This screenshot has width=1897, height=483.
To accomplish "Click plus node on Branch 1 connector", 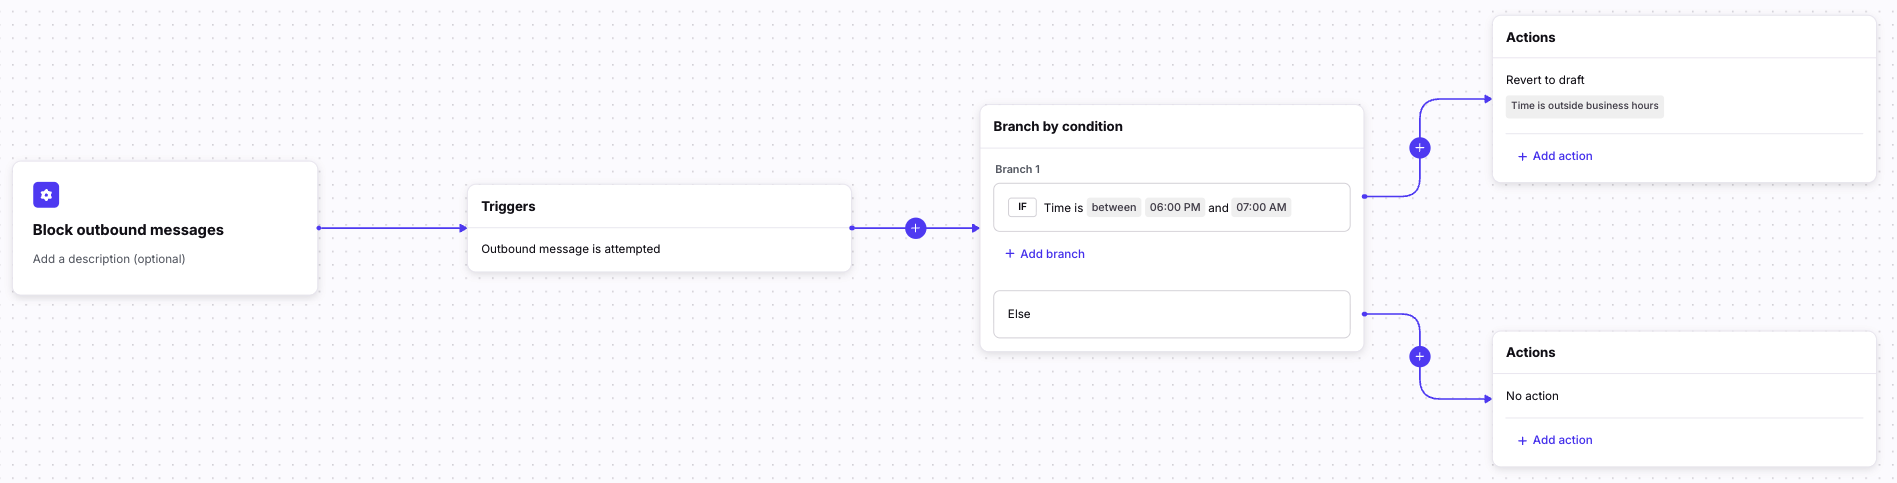I will click(1419, 148).
